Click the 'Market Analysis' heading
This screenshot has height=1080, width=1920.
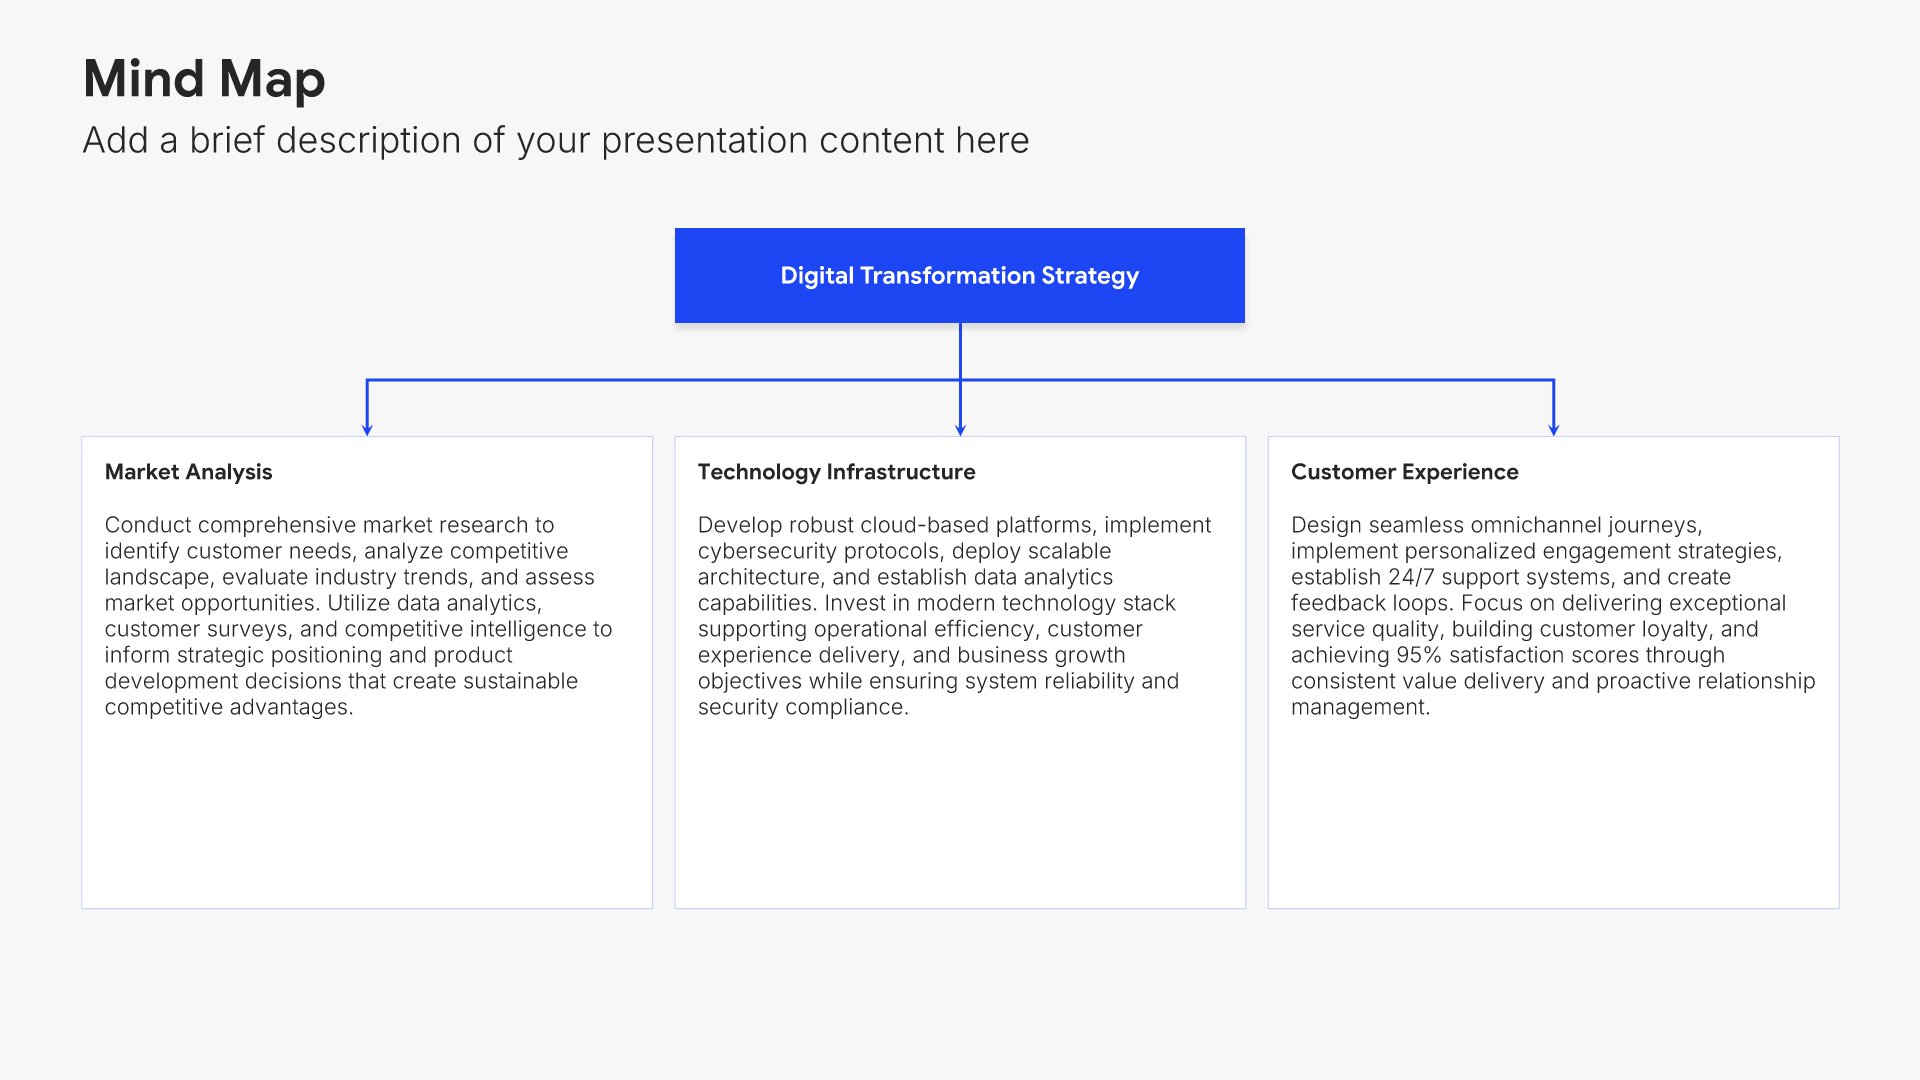[x=188, y=472]
